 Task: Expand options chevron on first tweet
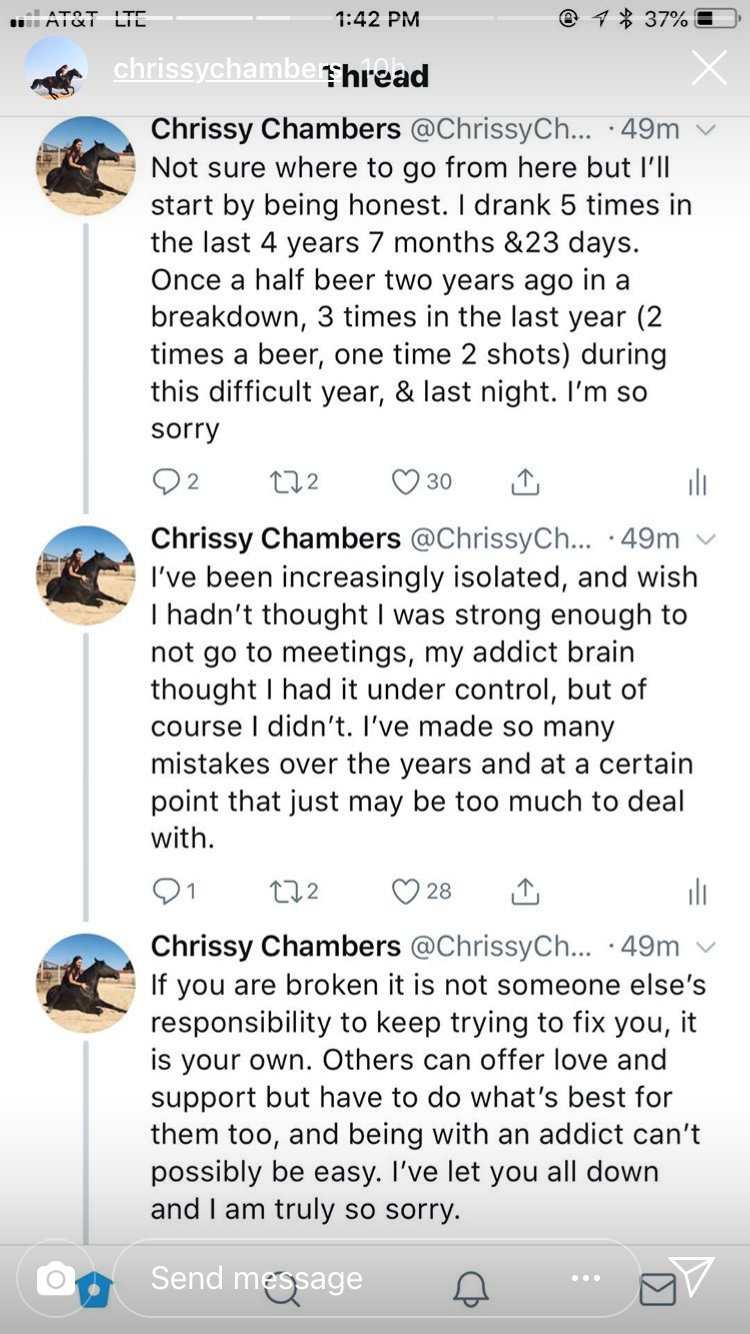click(706, 130)
